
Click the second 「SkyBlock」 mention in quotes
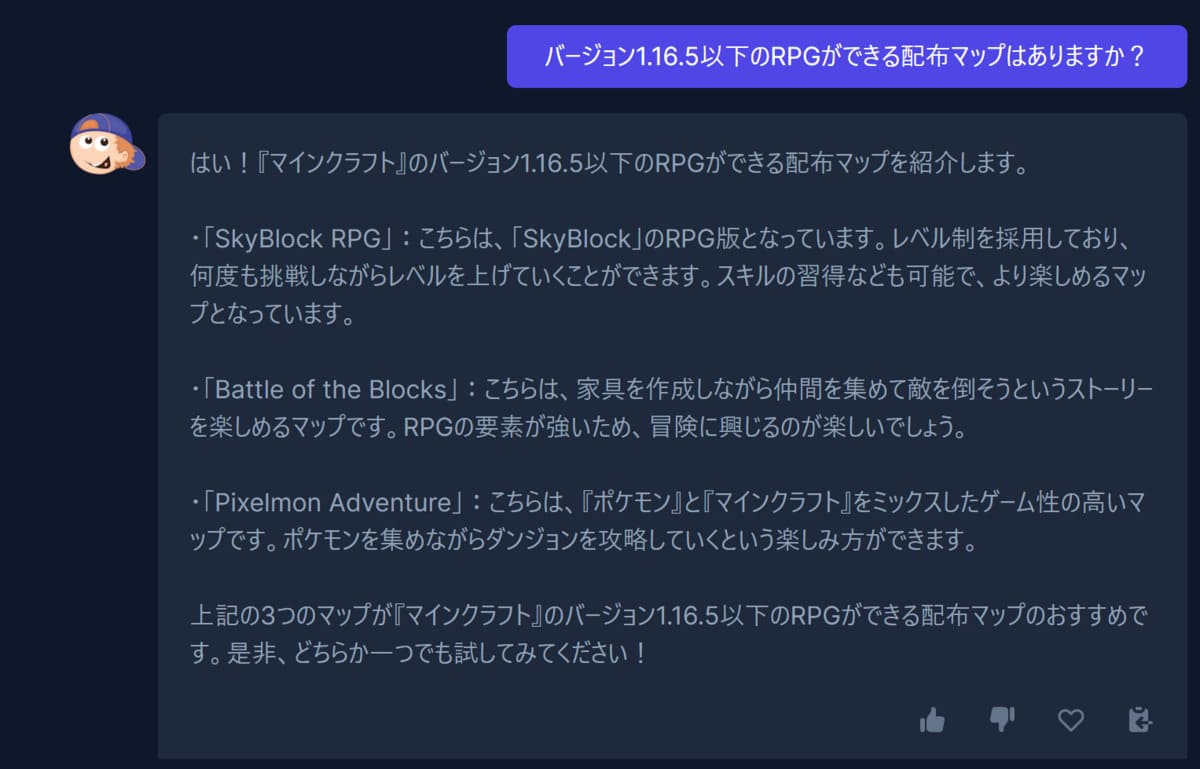(x=578, y=240)
